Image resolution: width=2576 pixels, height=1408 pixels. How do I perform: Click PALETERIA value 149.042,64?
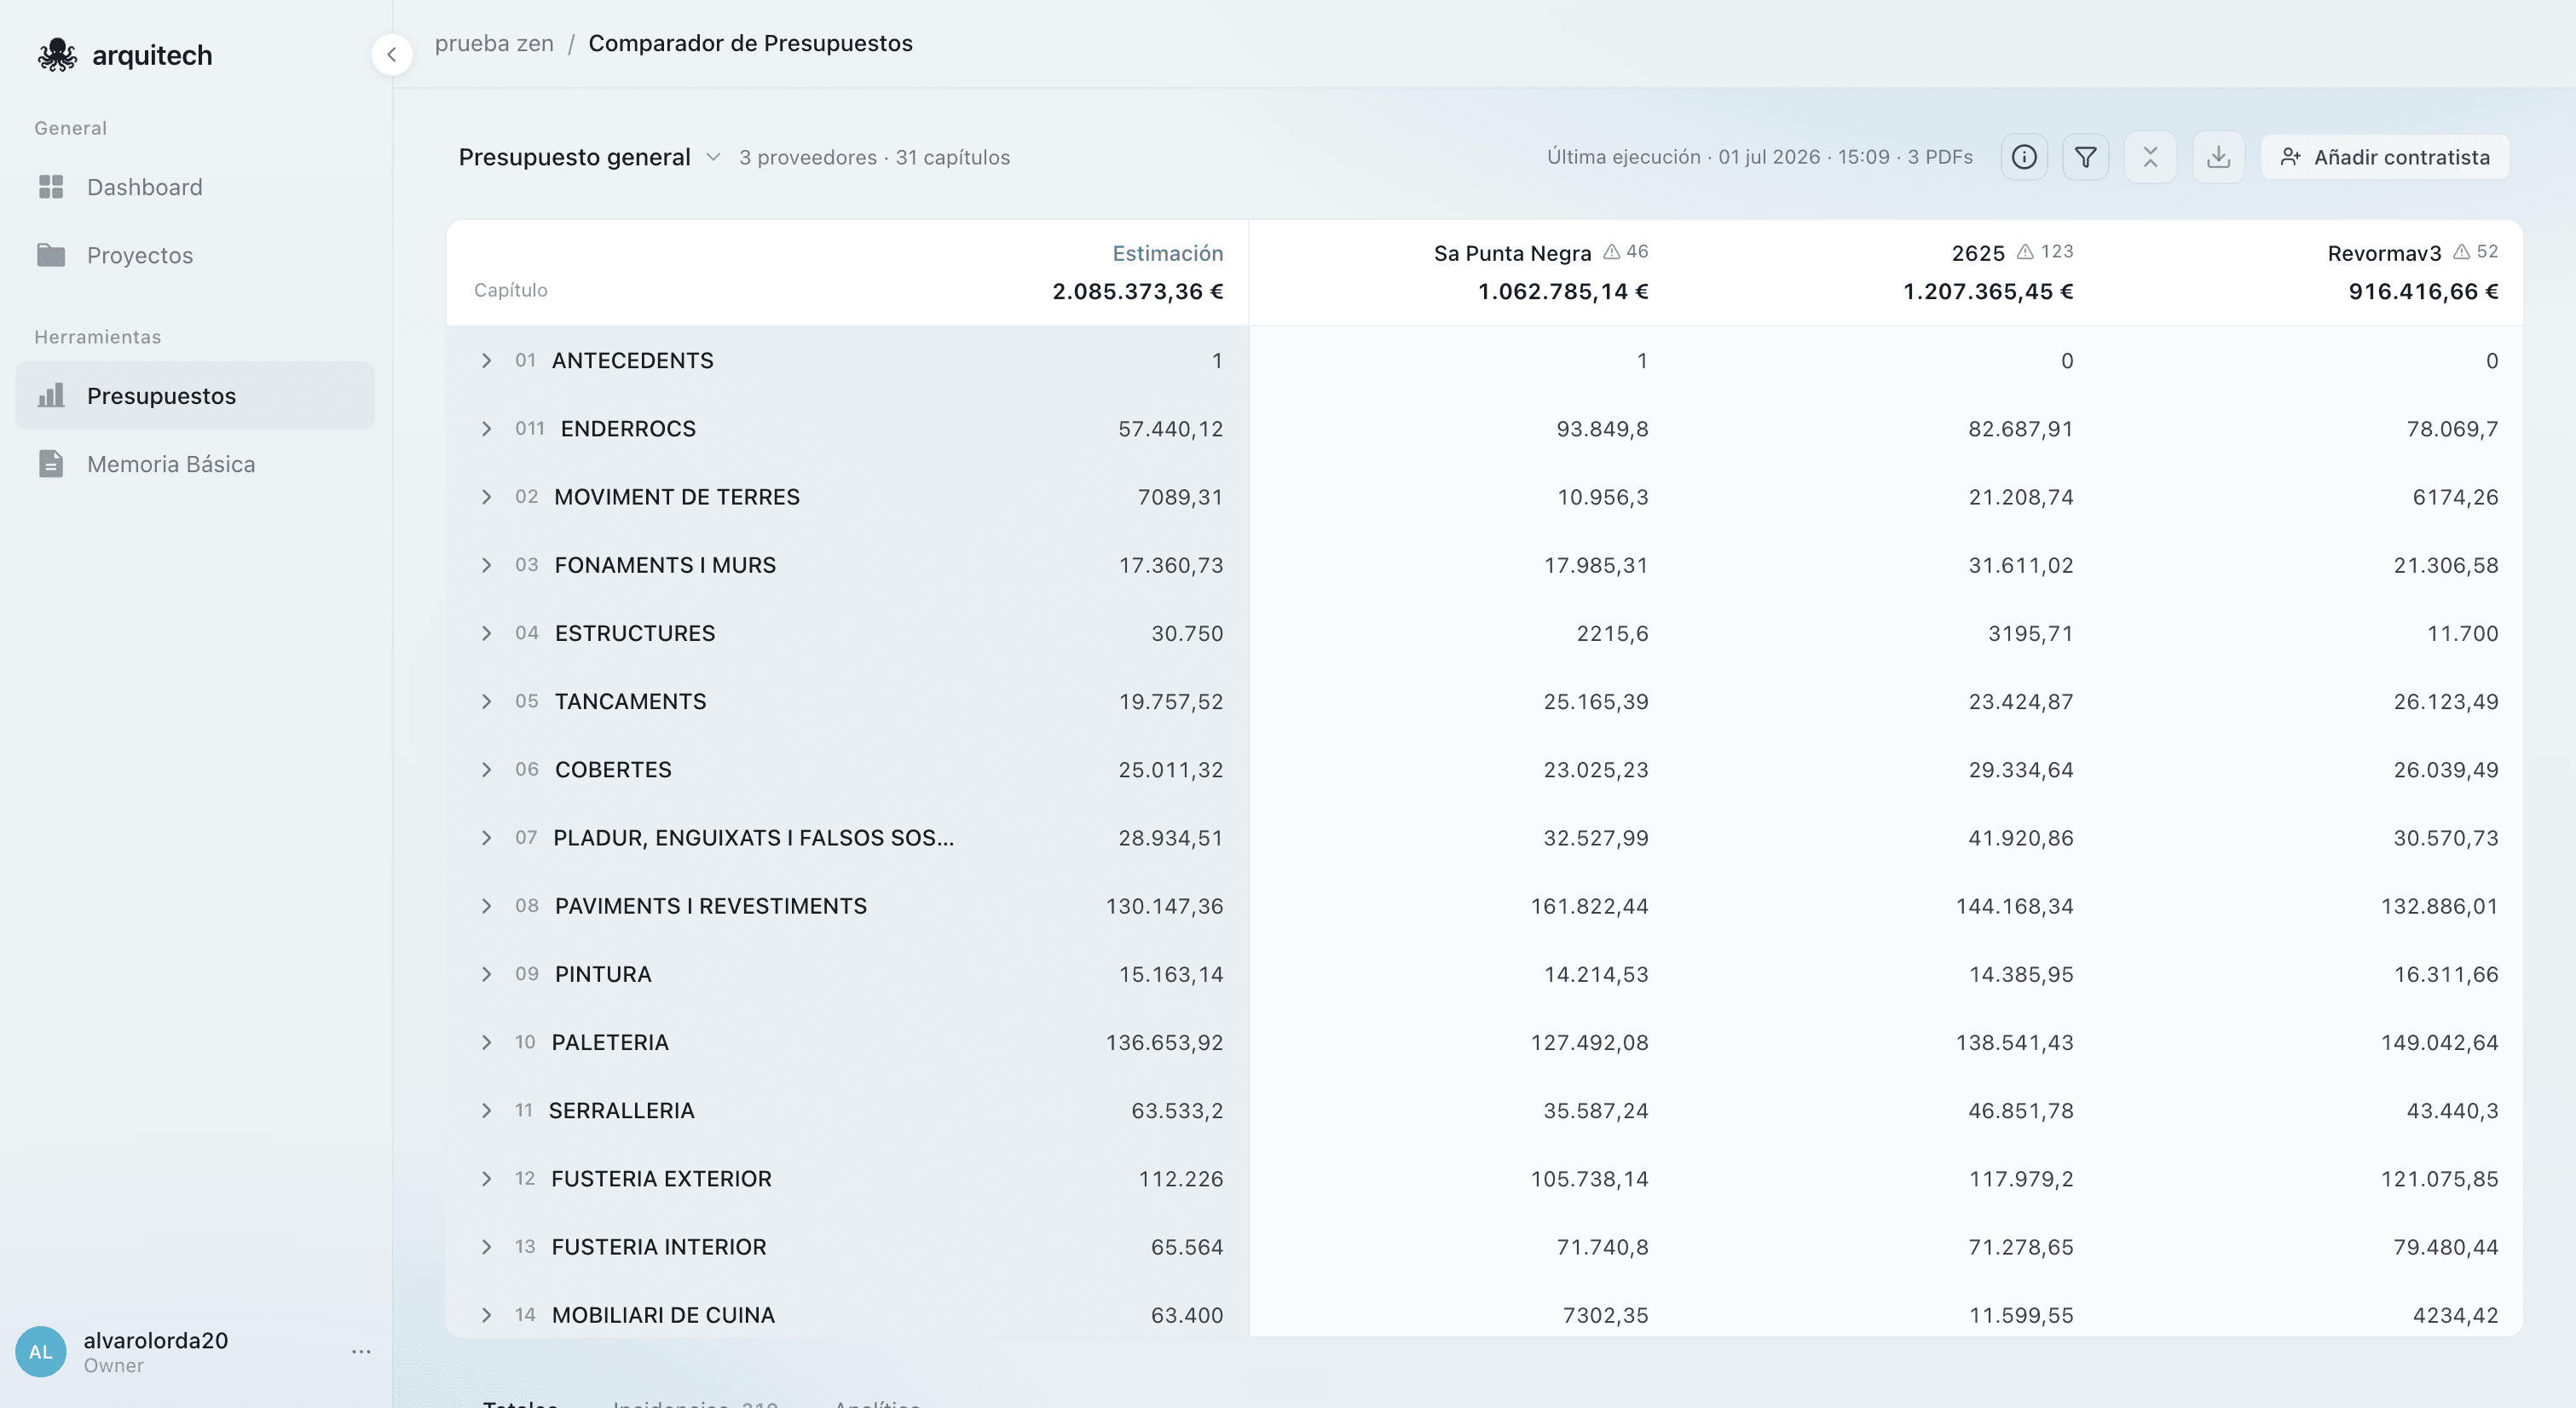coord(2439,1042)
